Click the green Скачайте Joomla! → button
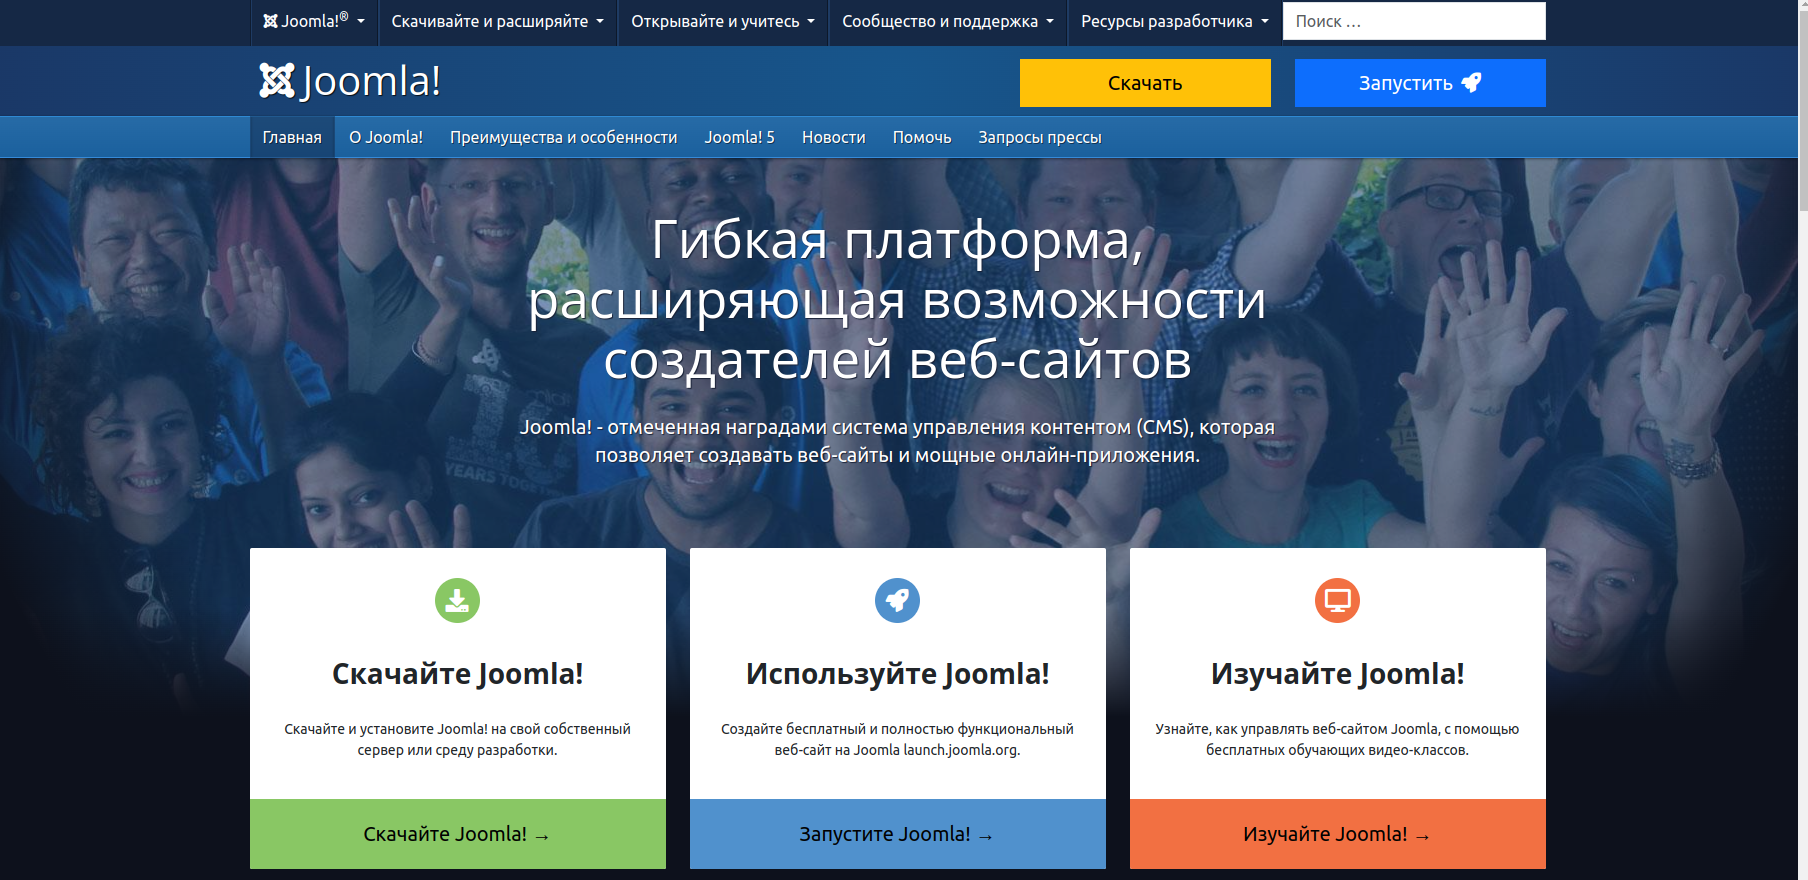 458,834
